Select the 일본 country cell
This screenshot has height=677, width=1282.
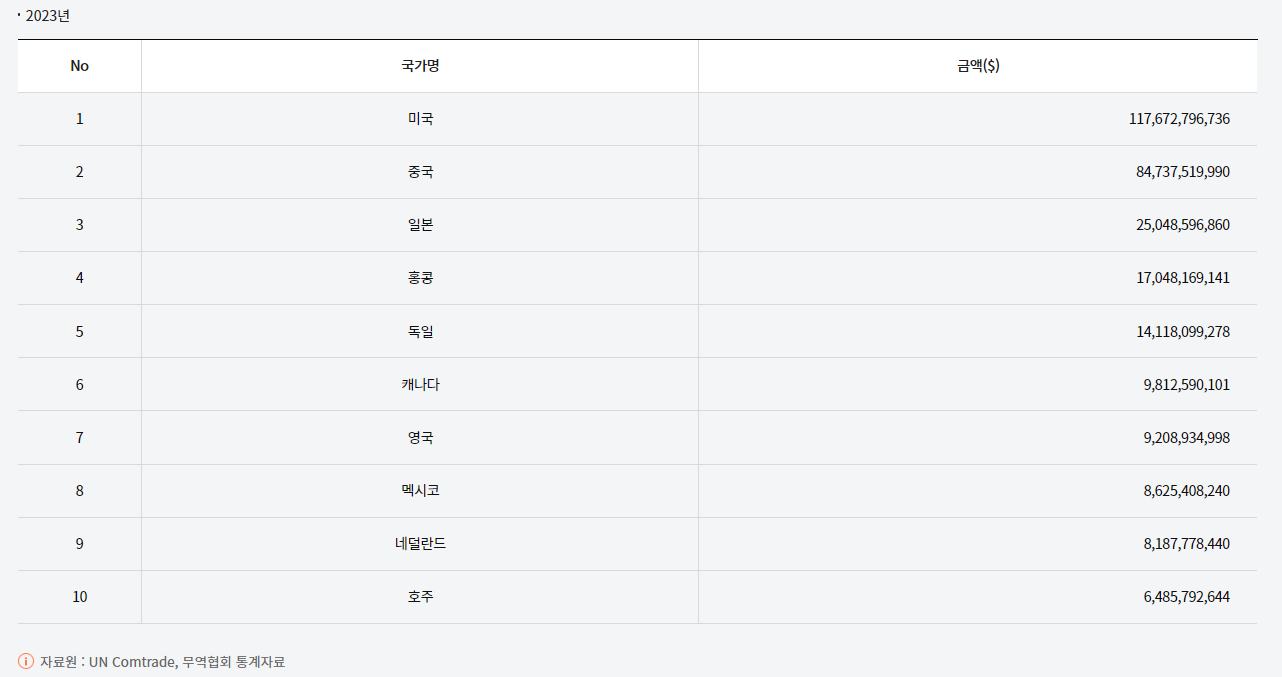[x=420, y=225]
